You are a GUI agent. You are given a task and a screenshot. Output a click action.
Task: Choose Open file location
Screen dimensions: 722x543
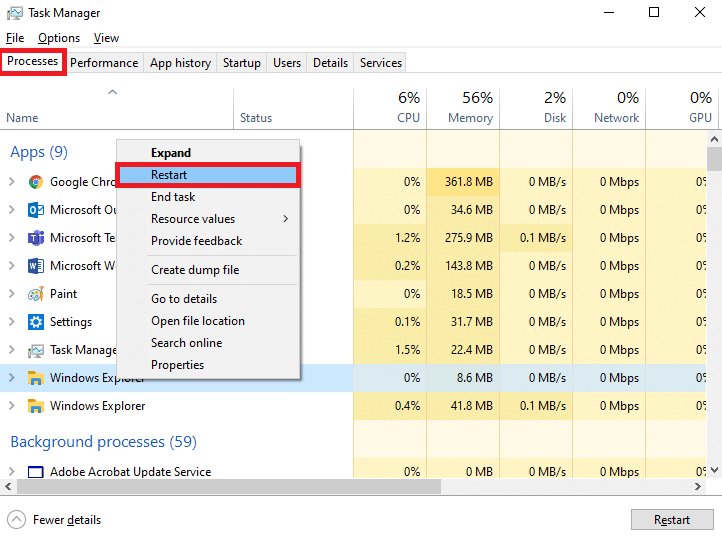click(x=208, y=321)
